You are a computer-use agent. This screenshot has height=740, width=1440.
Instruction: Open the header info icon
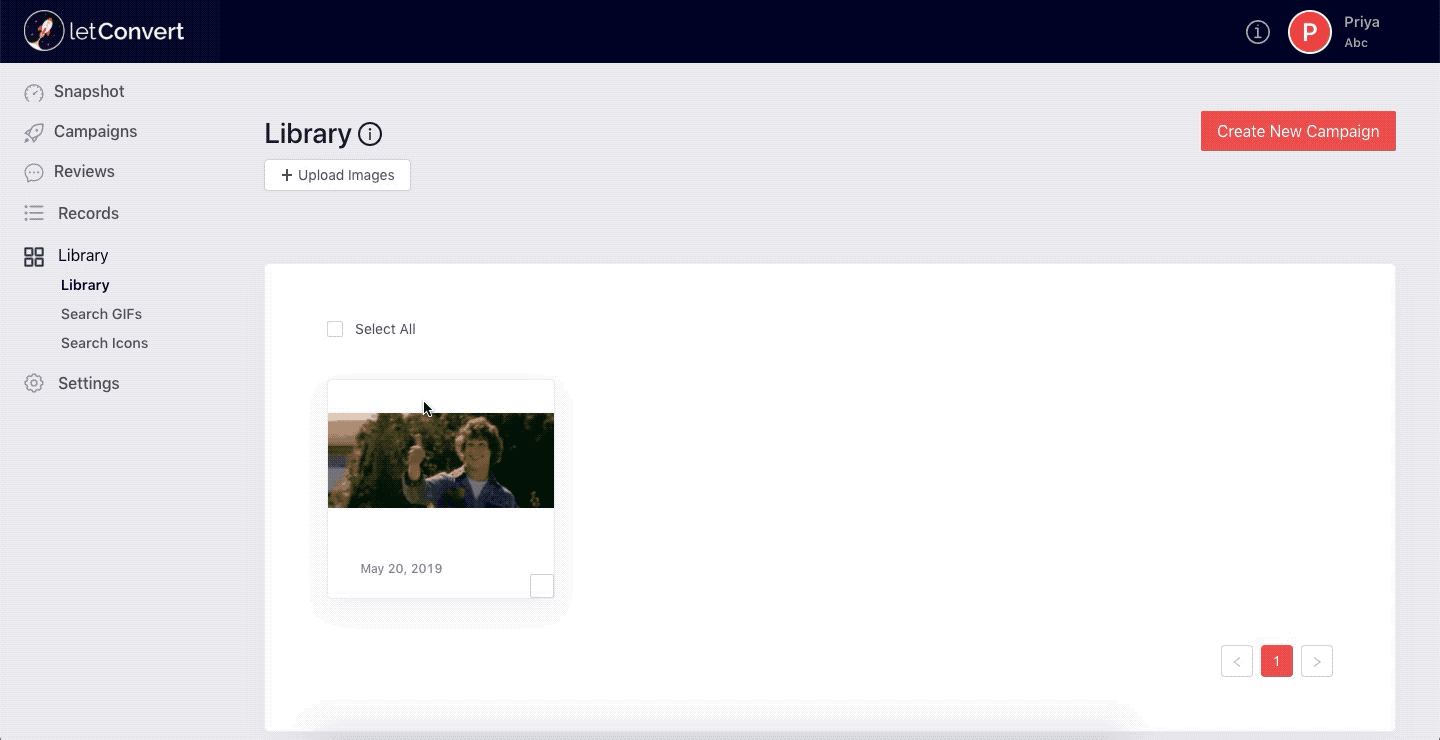pyautogui.click(x=1258, y=32)
